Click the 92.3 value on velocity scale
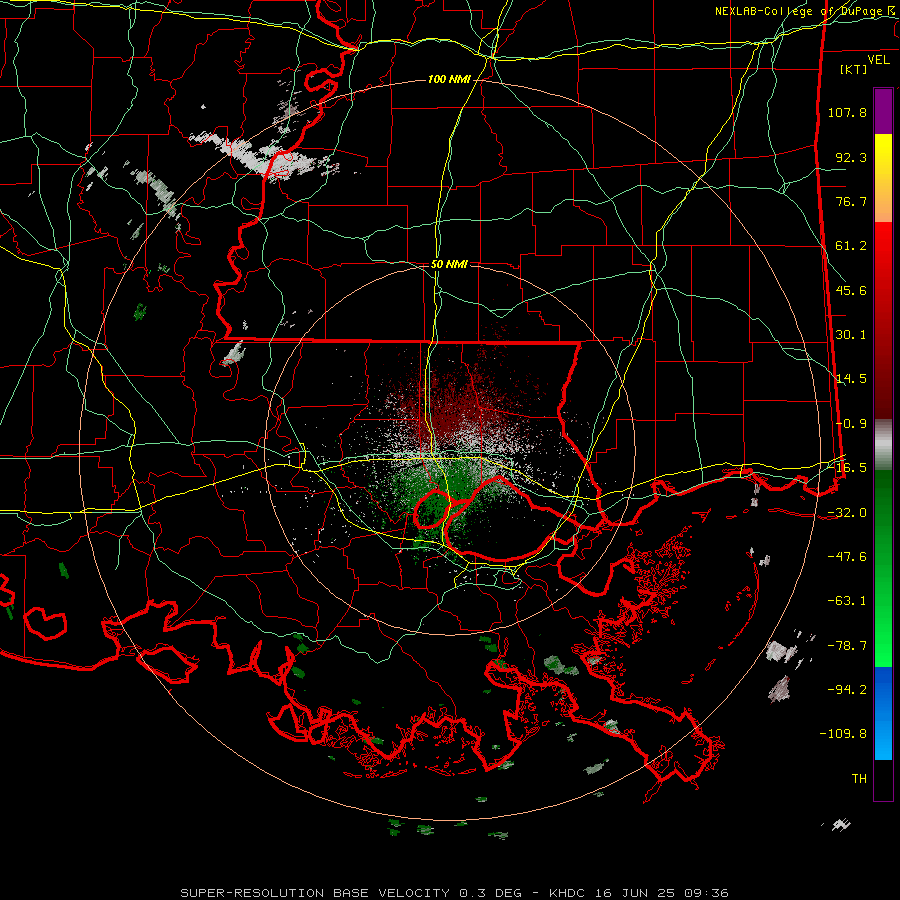The height and width of the screenshot is (900, 900). point(851,157)
